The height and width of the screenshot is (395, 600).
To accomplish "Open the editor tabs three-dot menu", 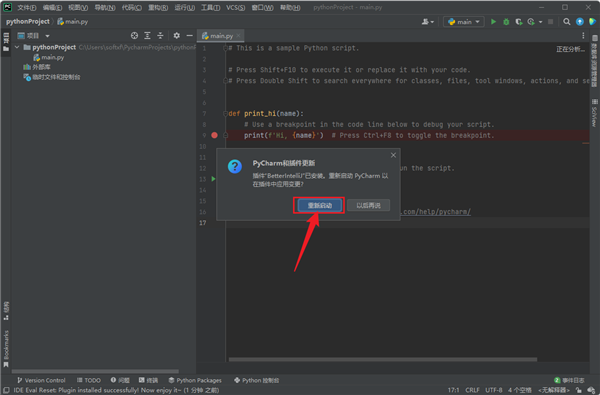I will click(583, 36).
